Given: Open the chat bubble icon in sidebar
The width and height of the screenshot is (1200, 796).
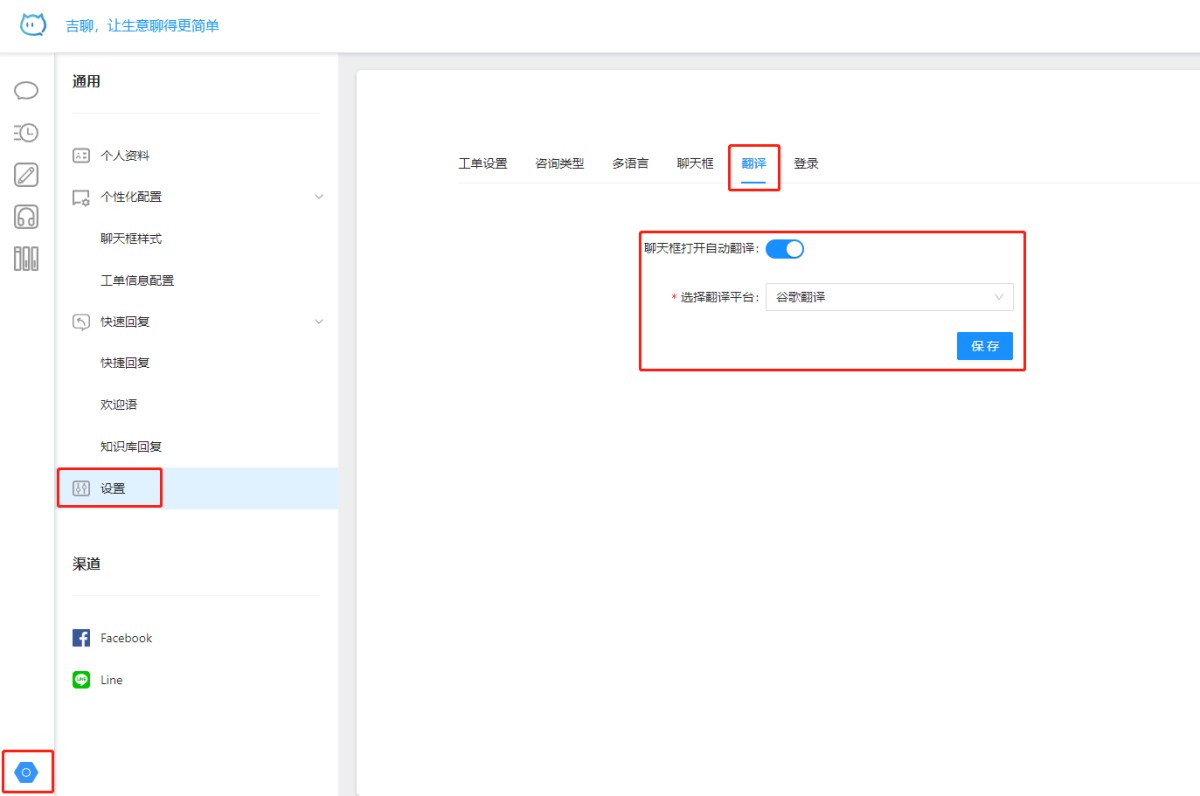Looking at the screenshot, I should (x=26, y=91).
